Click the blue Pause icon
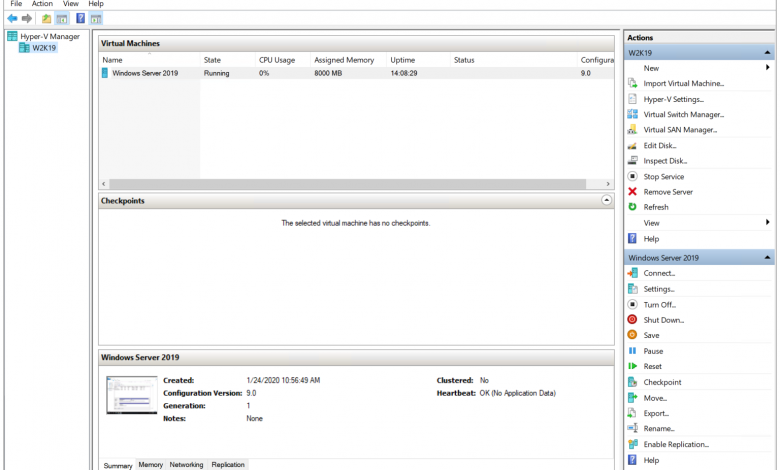This screenshot has height=470, width=780. click(632, 351)
